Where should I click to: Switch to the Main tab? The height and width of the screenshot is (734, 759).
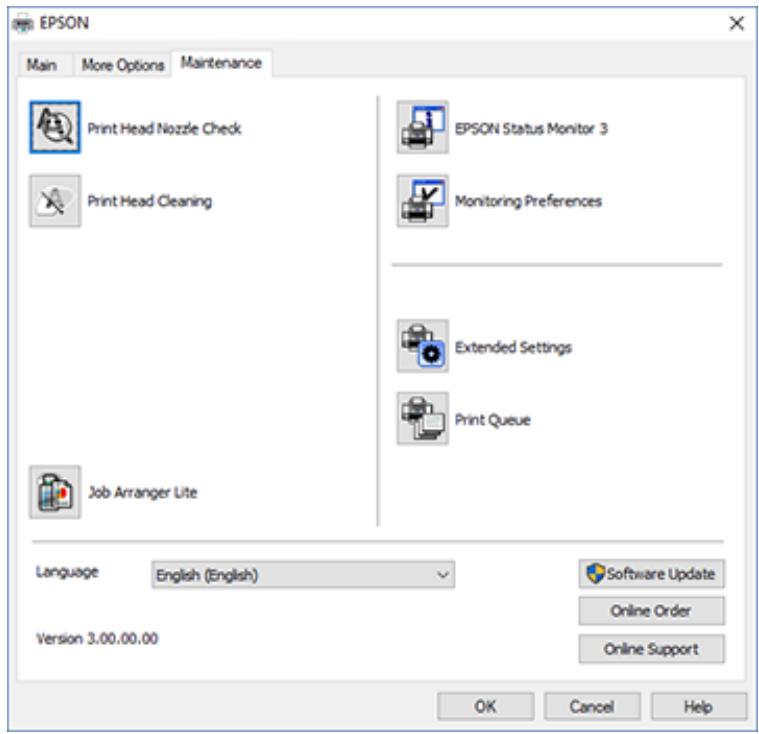(x=42, y=64)
